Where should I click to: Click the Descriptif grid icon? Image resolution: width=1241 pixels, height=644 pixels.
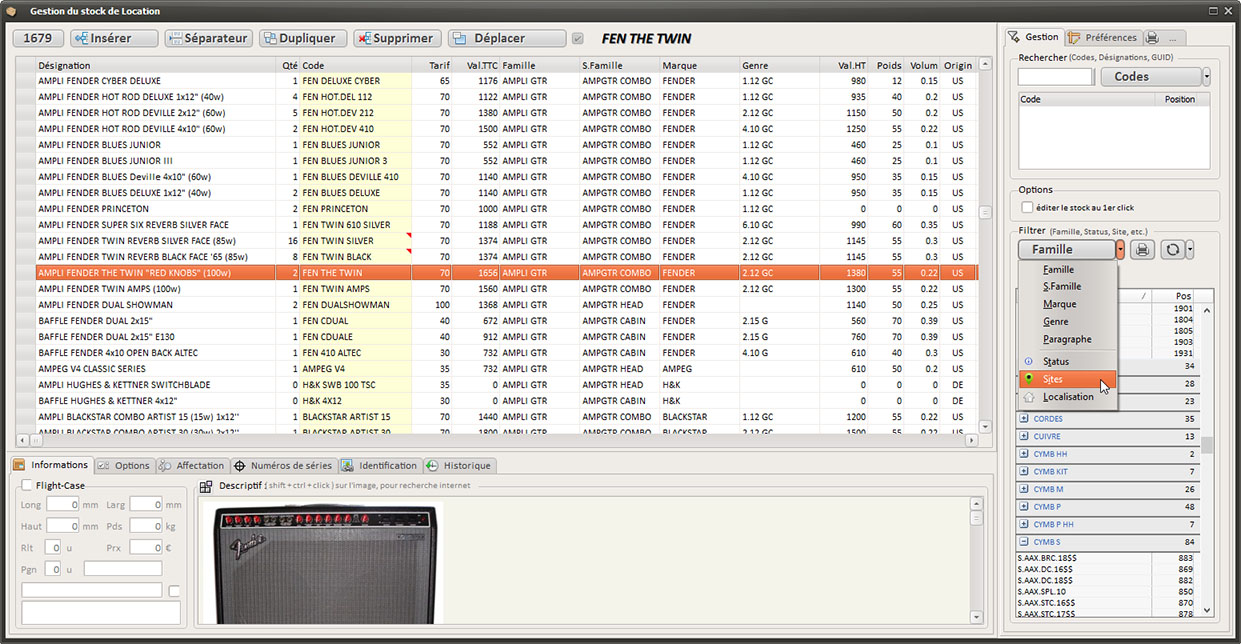(206, 486)
